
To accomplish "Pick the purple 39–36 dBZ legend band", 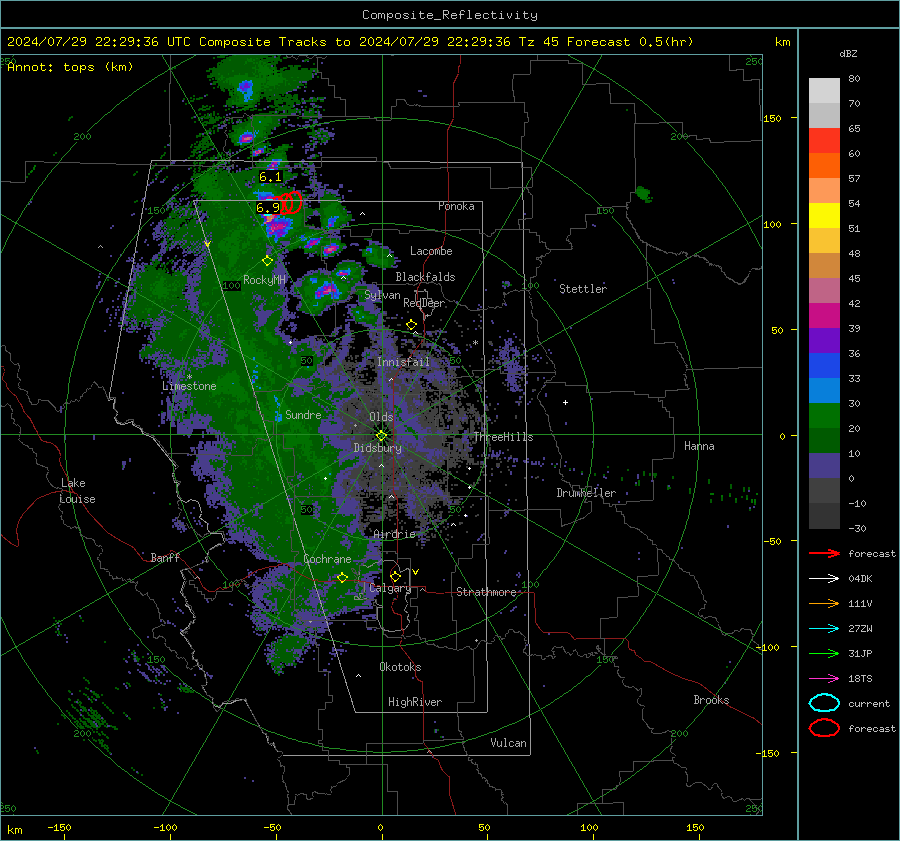I will point(824,341).
